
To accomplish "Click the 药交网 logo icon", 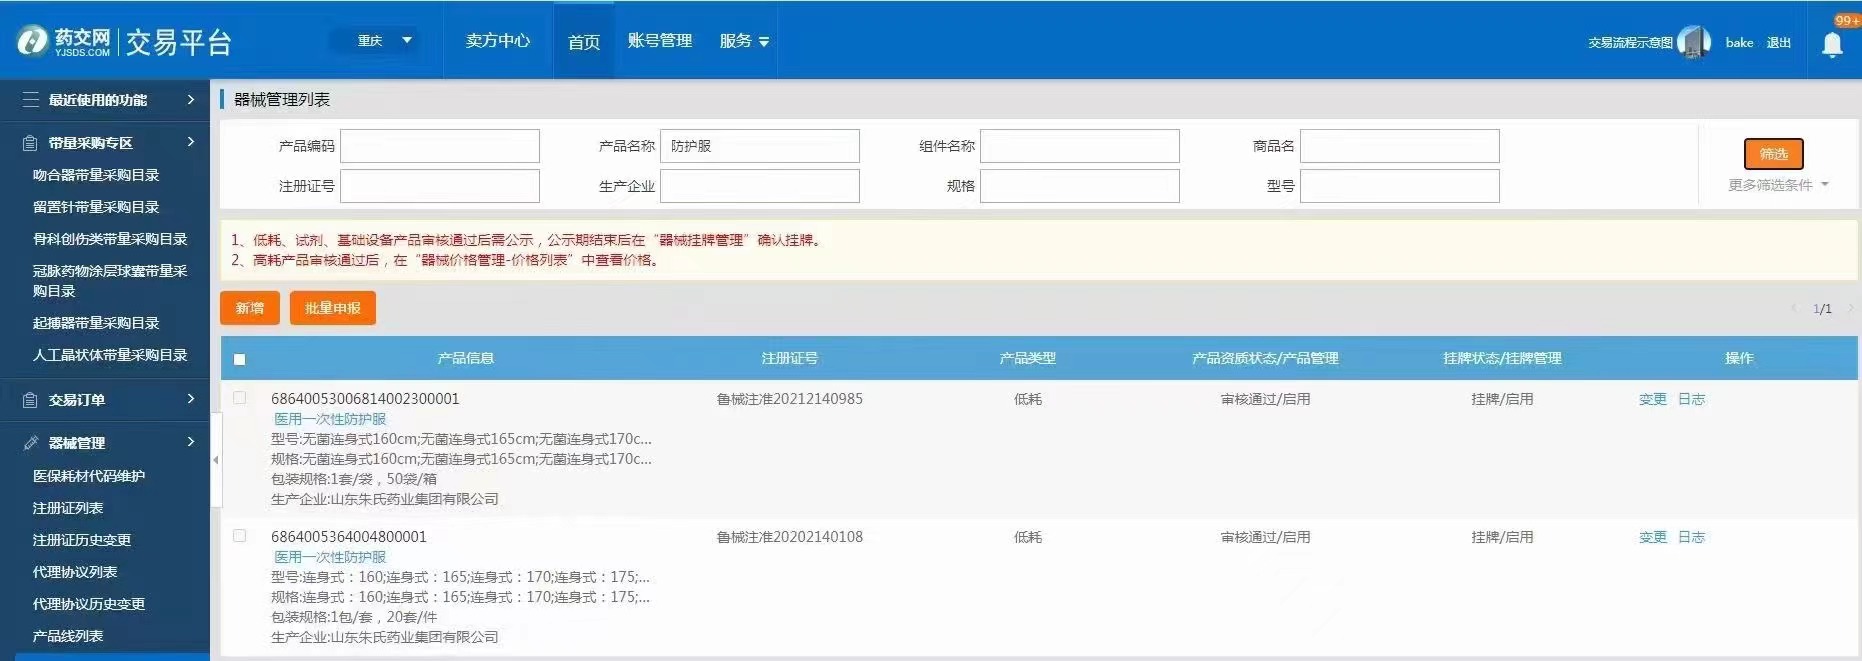I will pyautogui.click(x=32, y=41).
